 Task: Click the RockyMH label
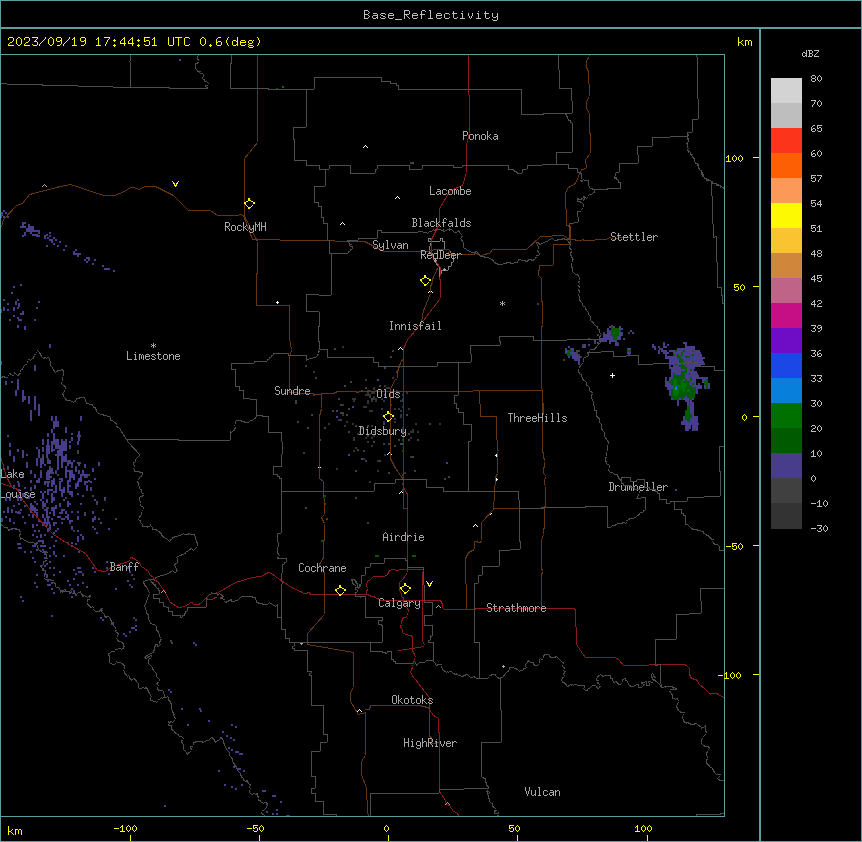point(245,227)
